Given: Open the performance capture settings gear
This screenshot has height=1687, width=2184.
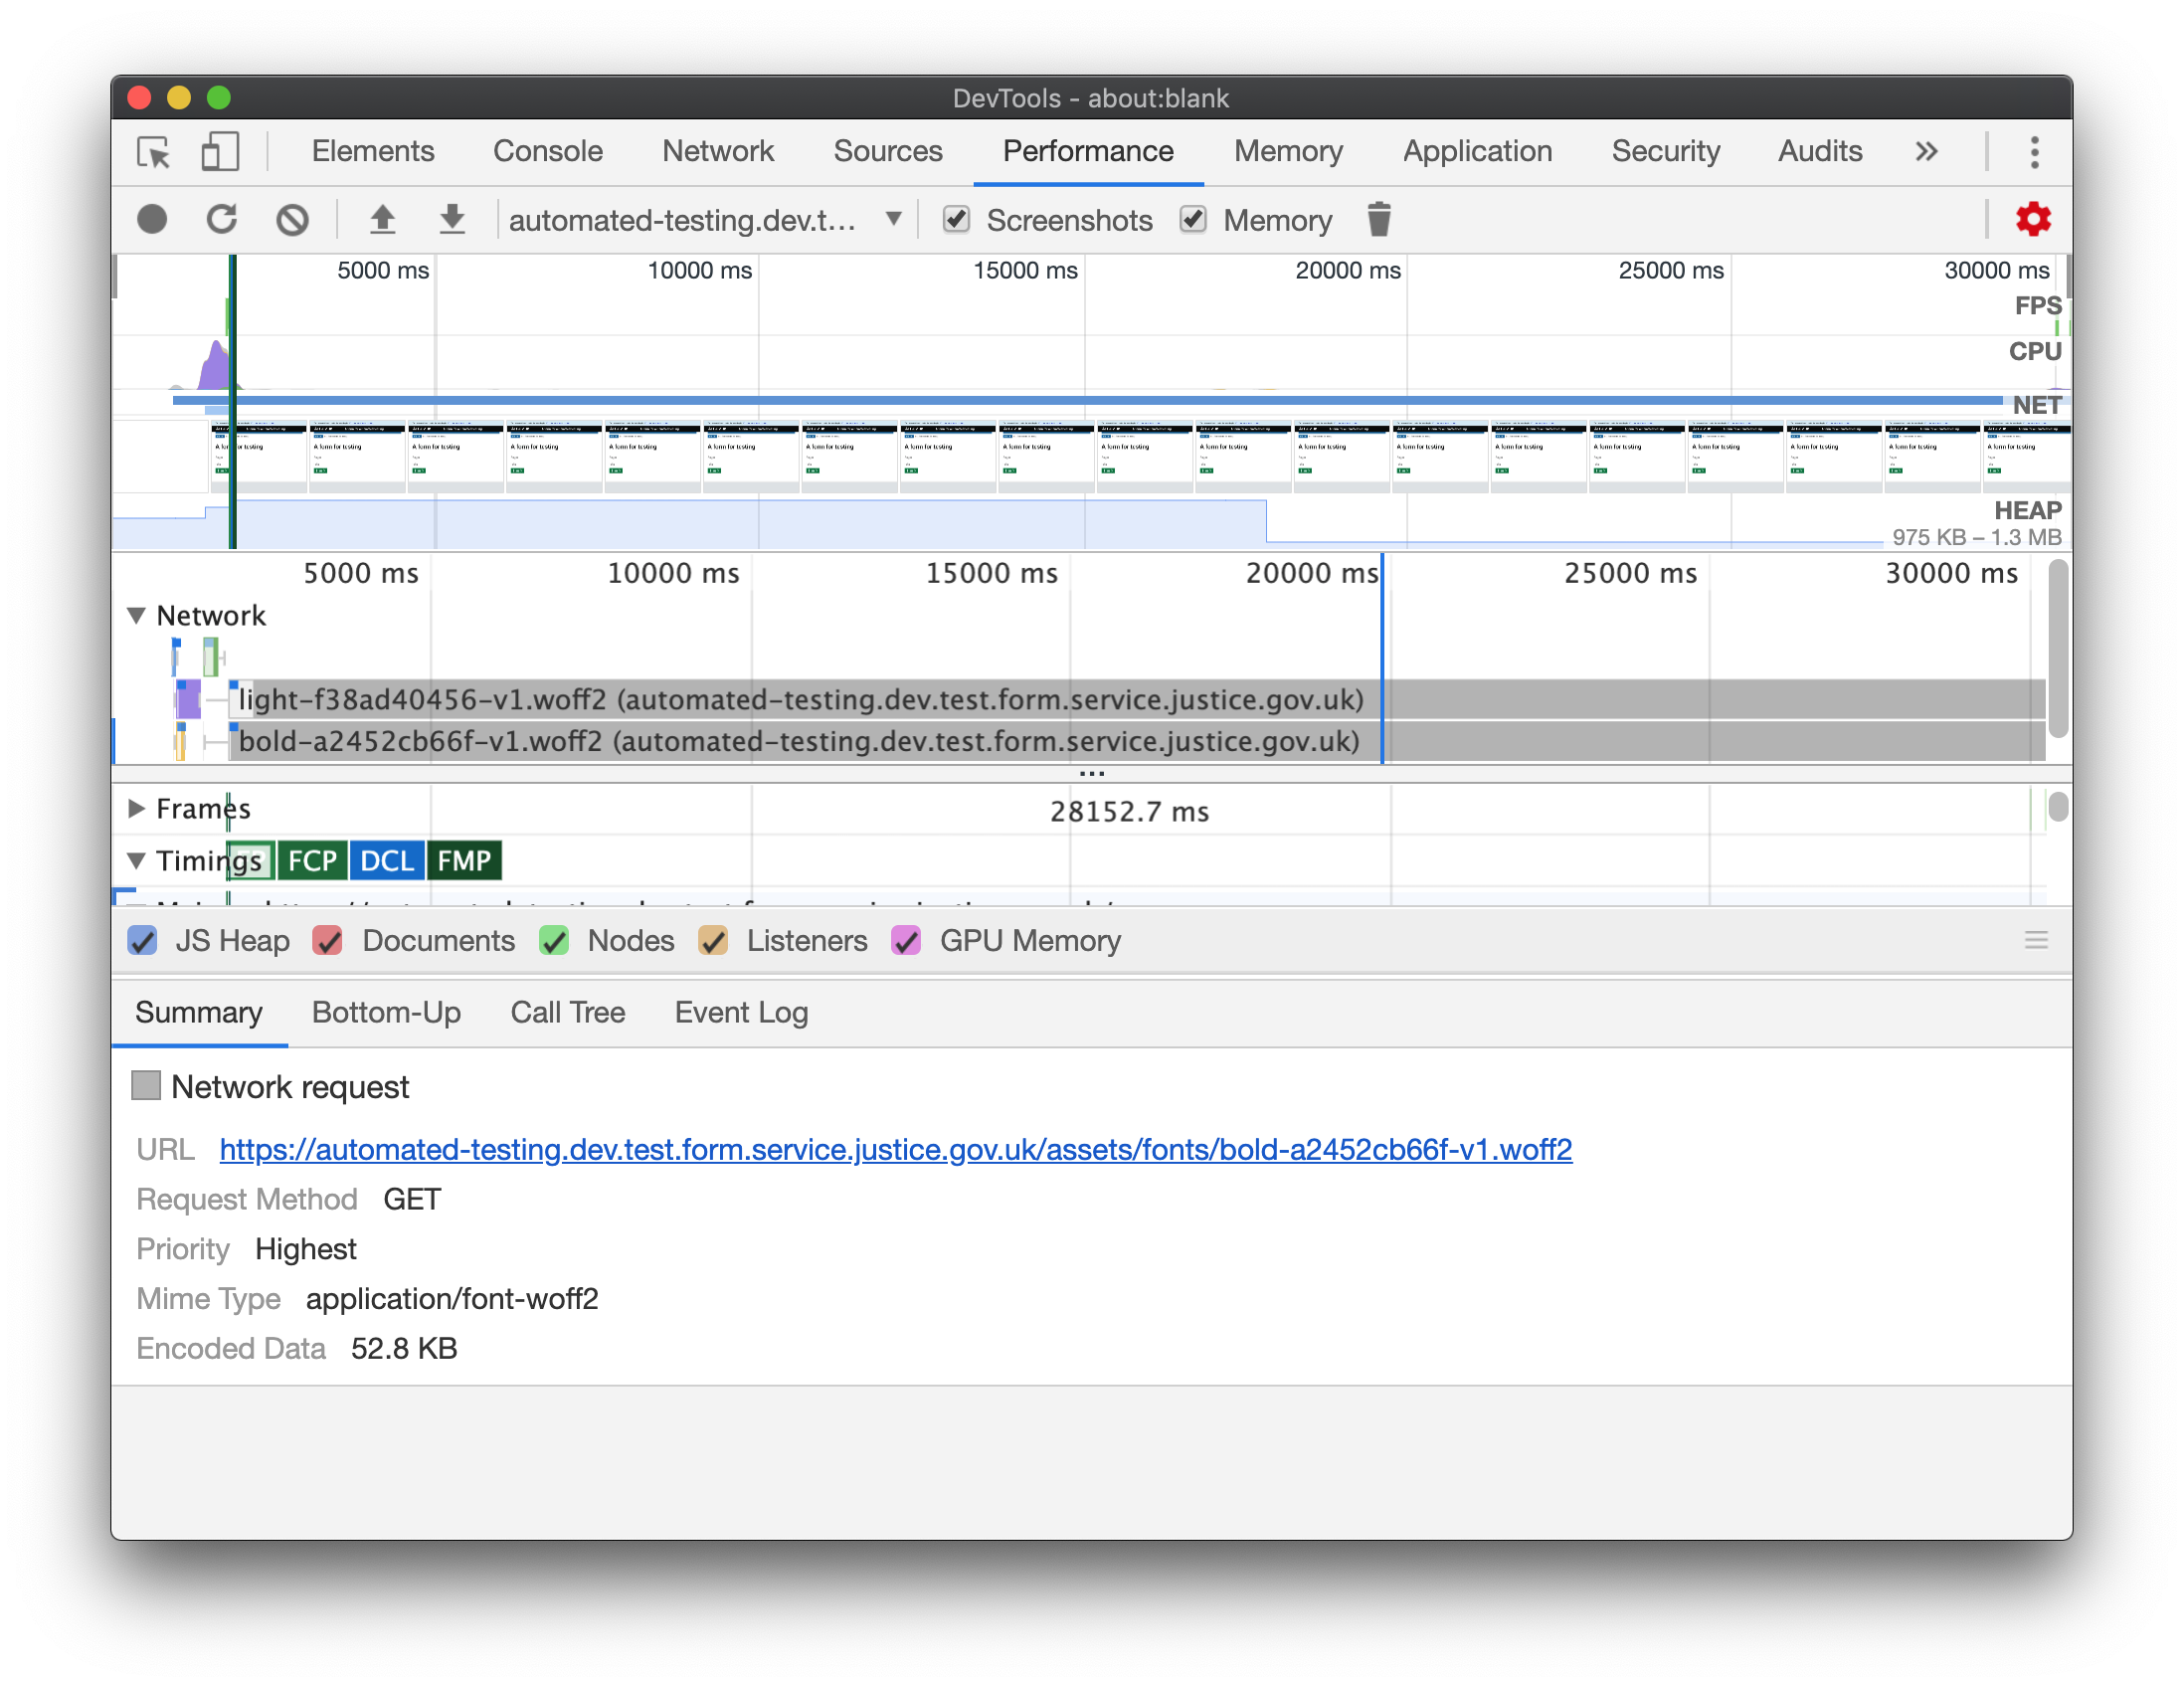Looking at the screenshot, I should [x=2034, y=219].
